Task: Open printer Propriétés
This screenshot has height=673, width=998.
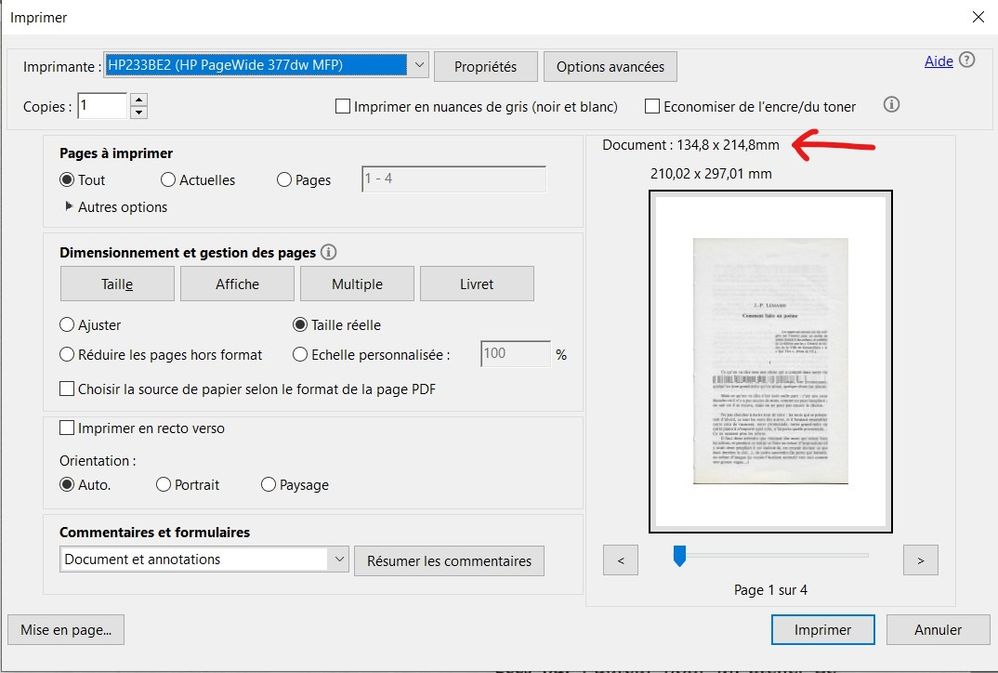Action: click(x=485, y=66)
